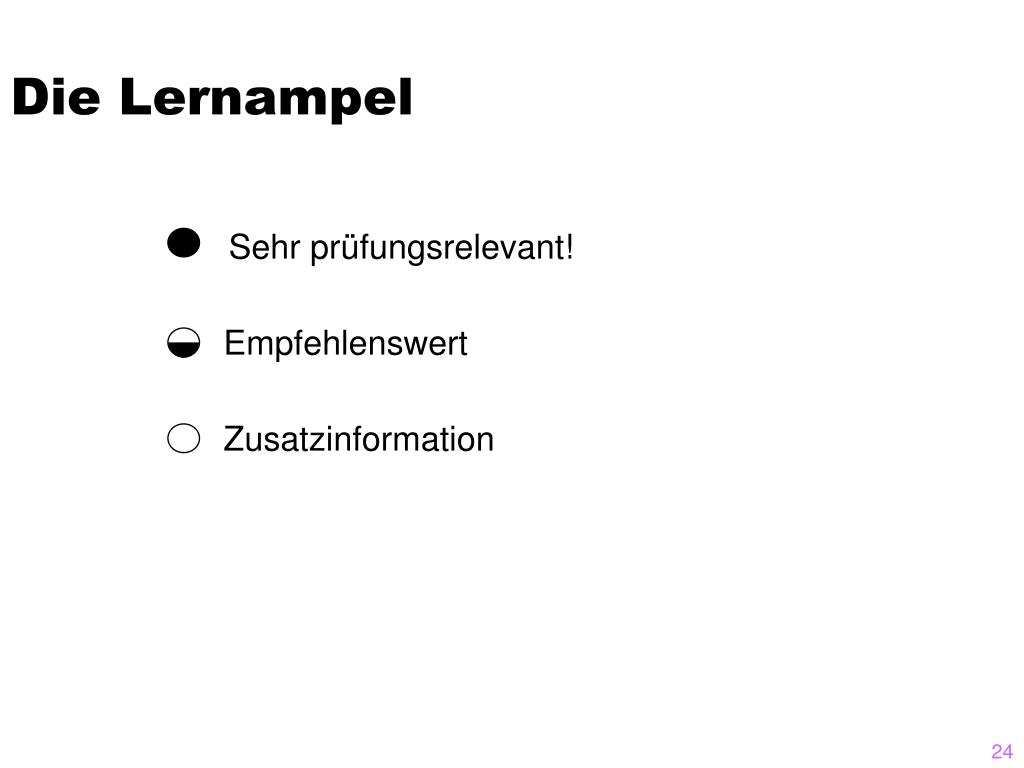Click the black lower half of the half-filled circle

pyautogui.click(x=184, y=351)
